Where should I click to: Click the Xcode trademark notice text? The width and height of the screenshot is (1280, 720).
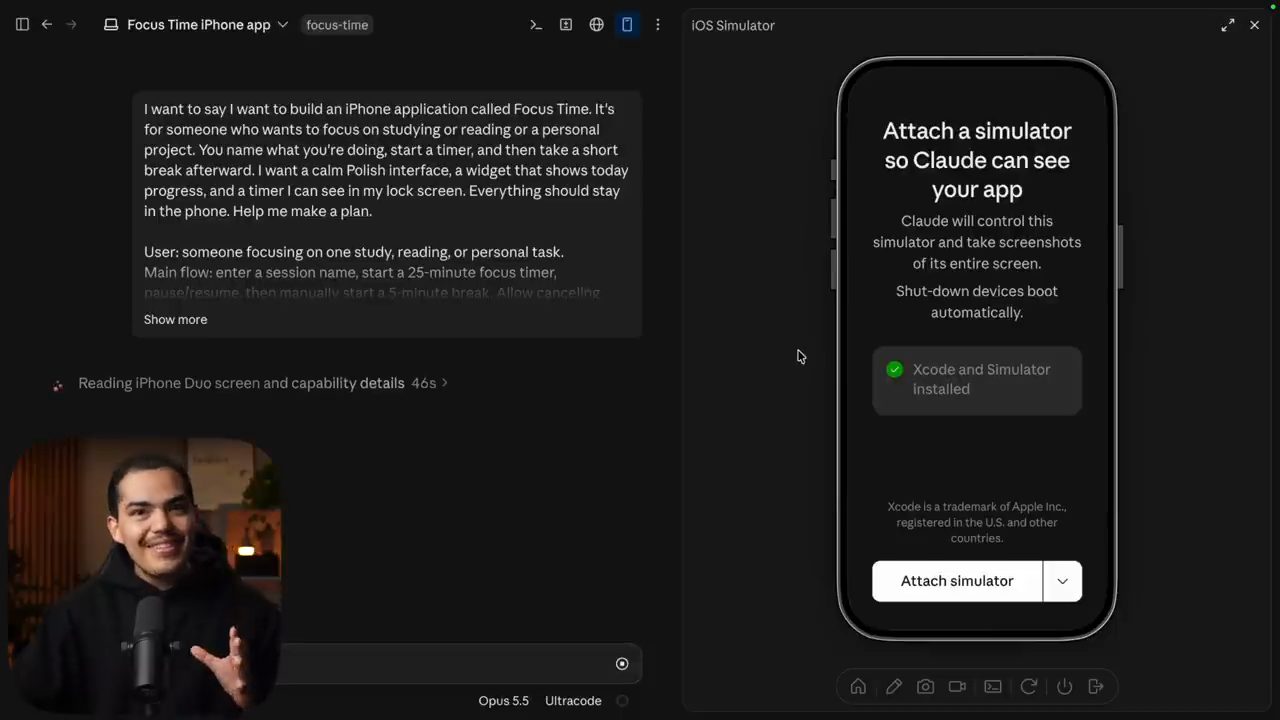pos(977,522)
